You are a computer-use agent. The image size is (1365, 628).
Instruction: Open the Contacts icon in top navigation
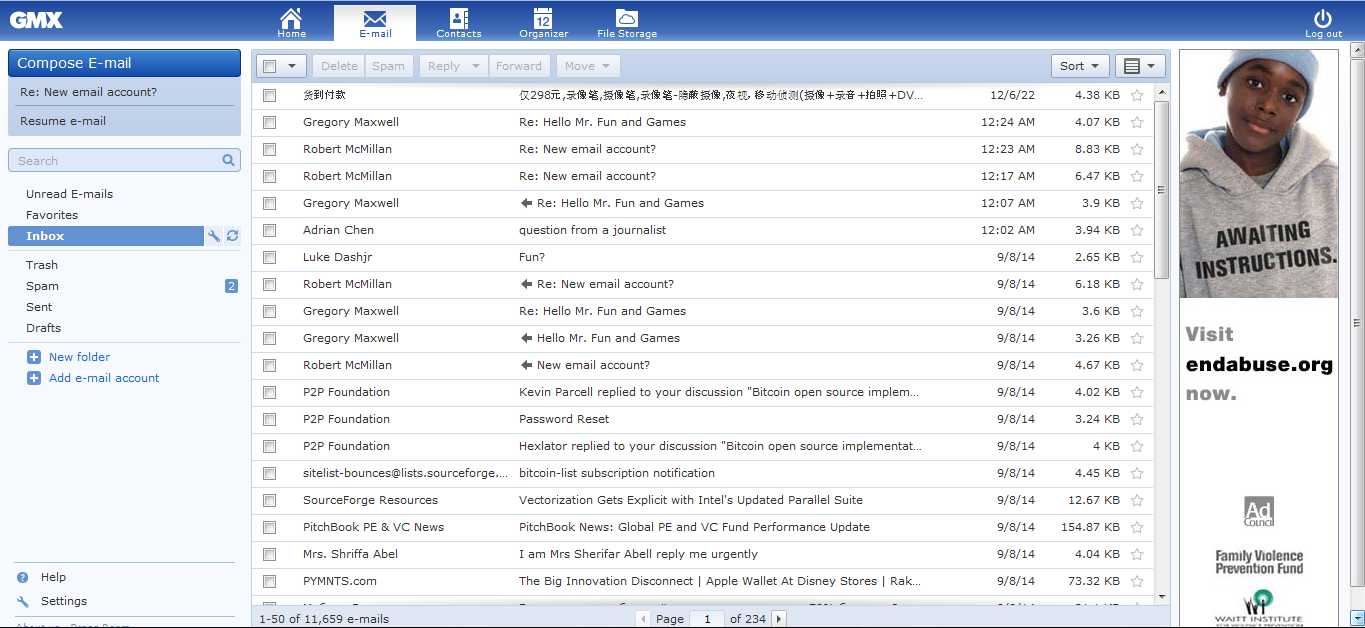(x=459, y=19)
